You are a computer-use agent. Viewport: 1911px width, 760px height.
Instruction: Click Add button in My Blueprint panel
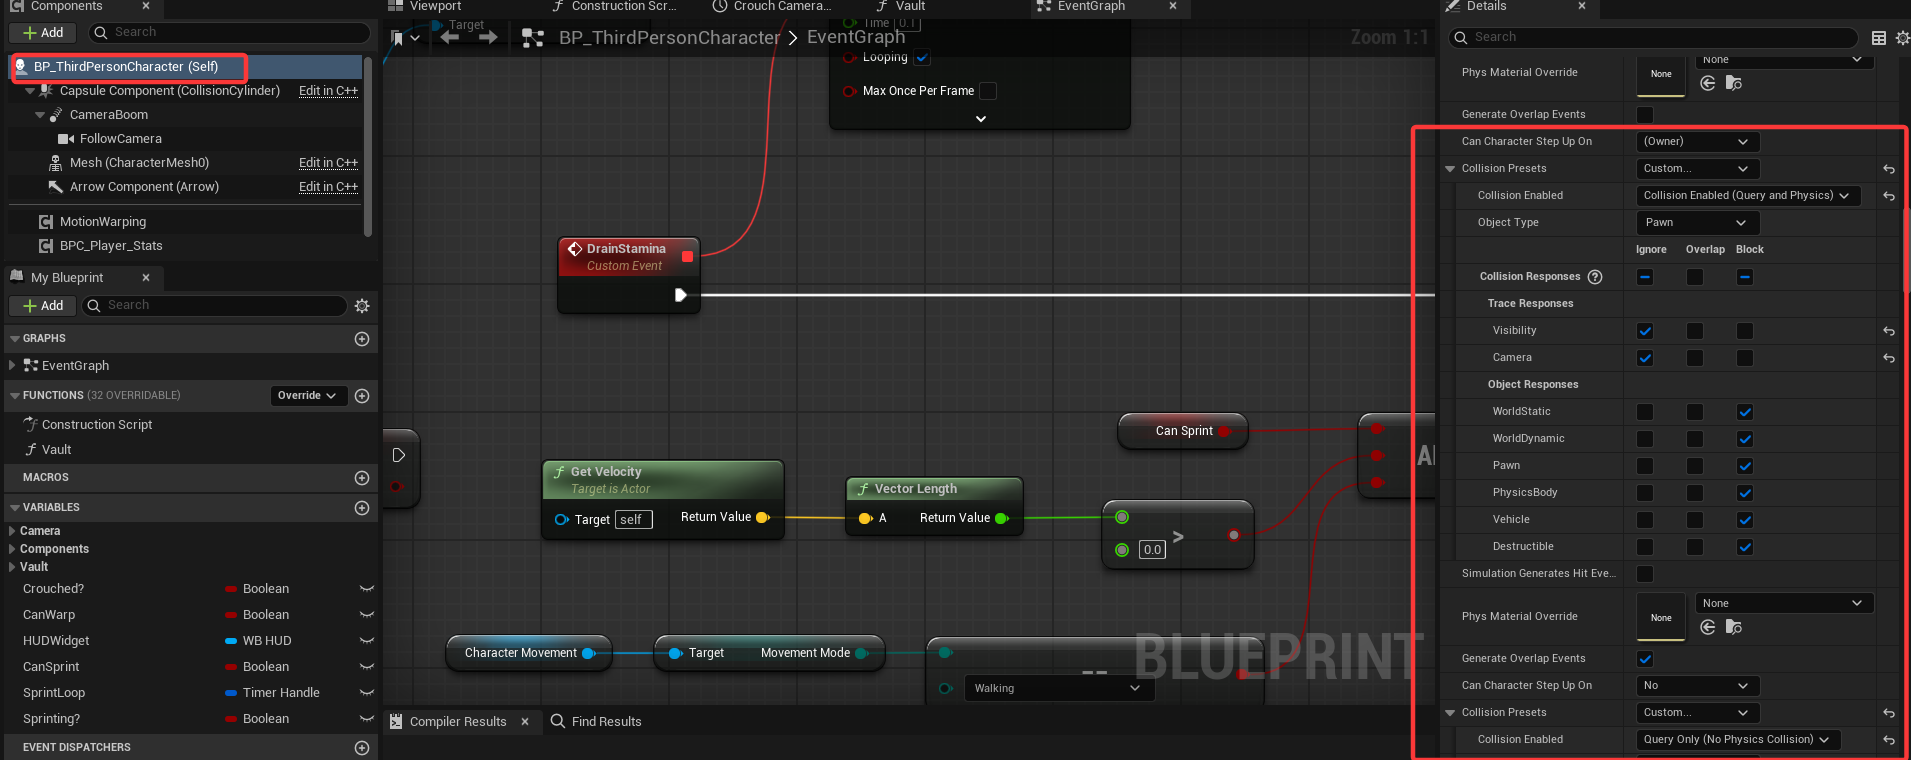point(43,306)
